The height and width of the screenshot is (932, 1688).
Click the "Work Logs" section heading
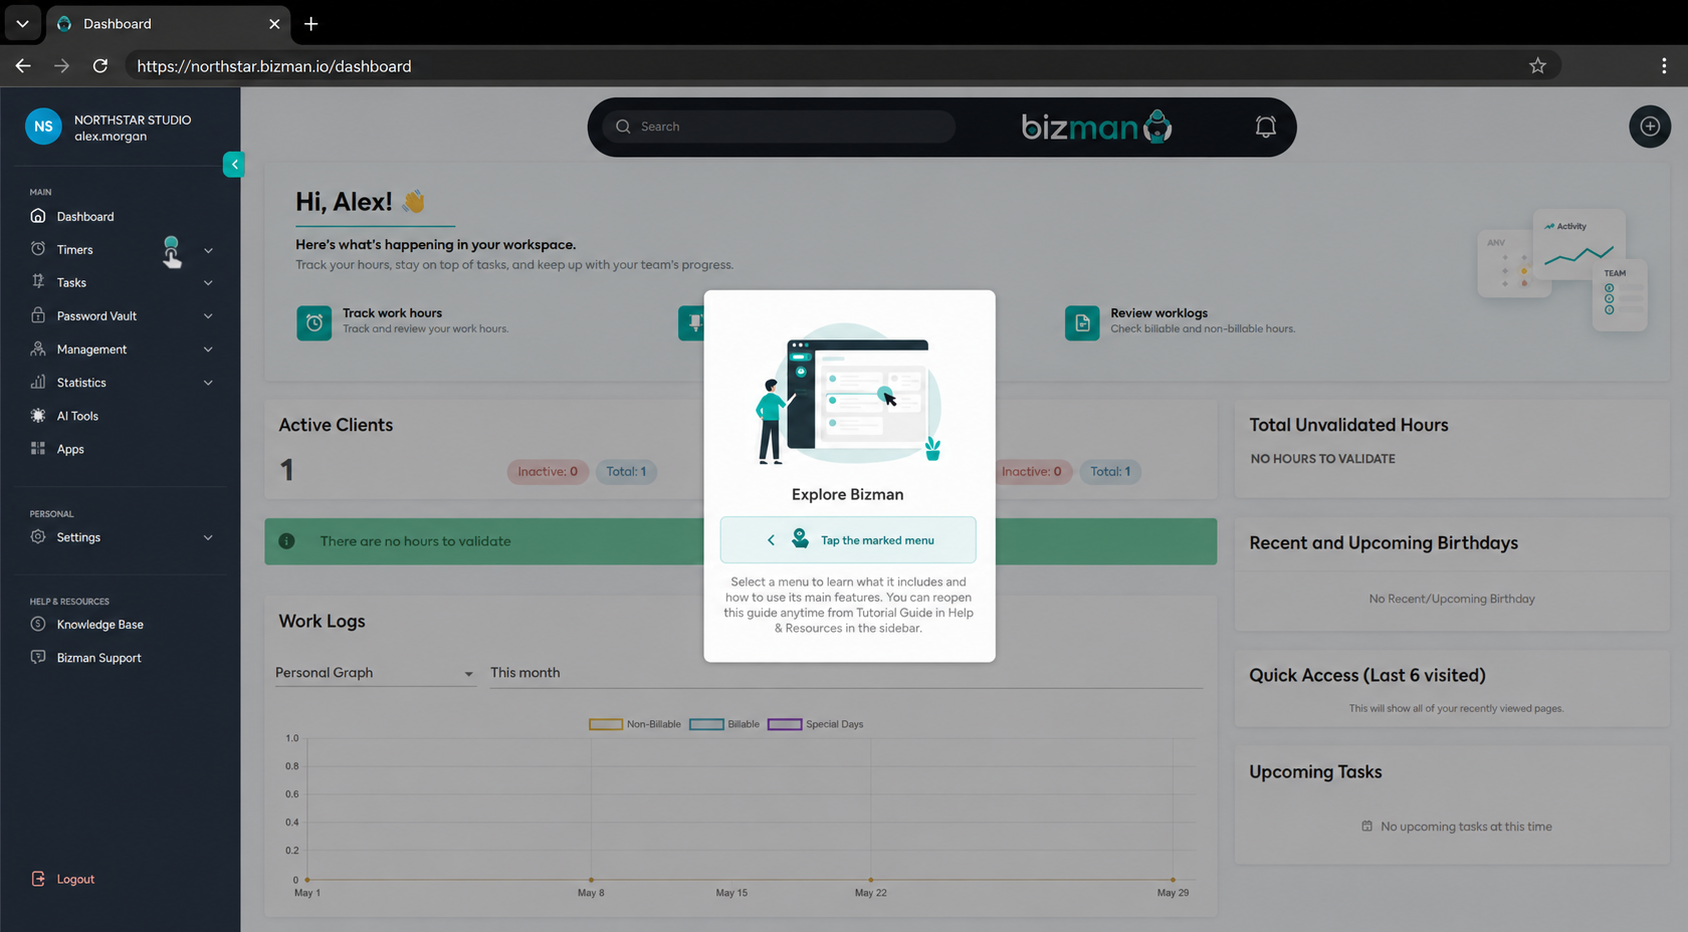(x=322, y=621)
